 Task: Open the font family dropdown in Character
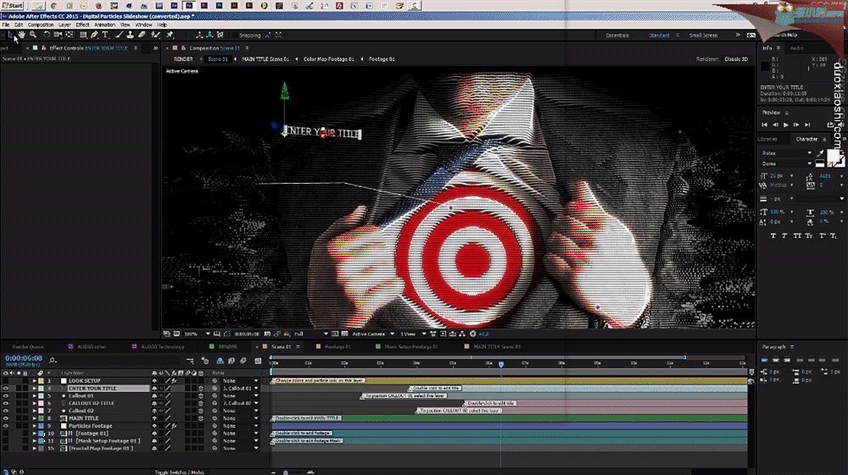787,153
